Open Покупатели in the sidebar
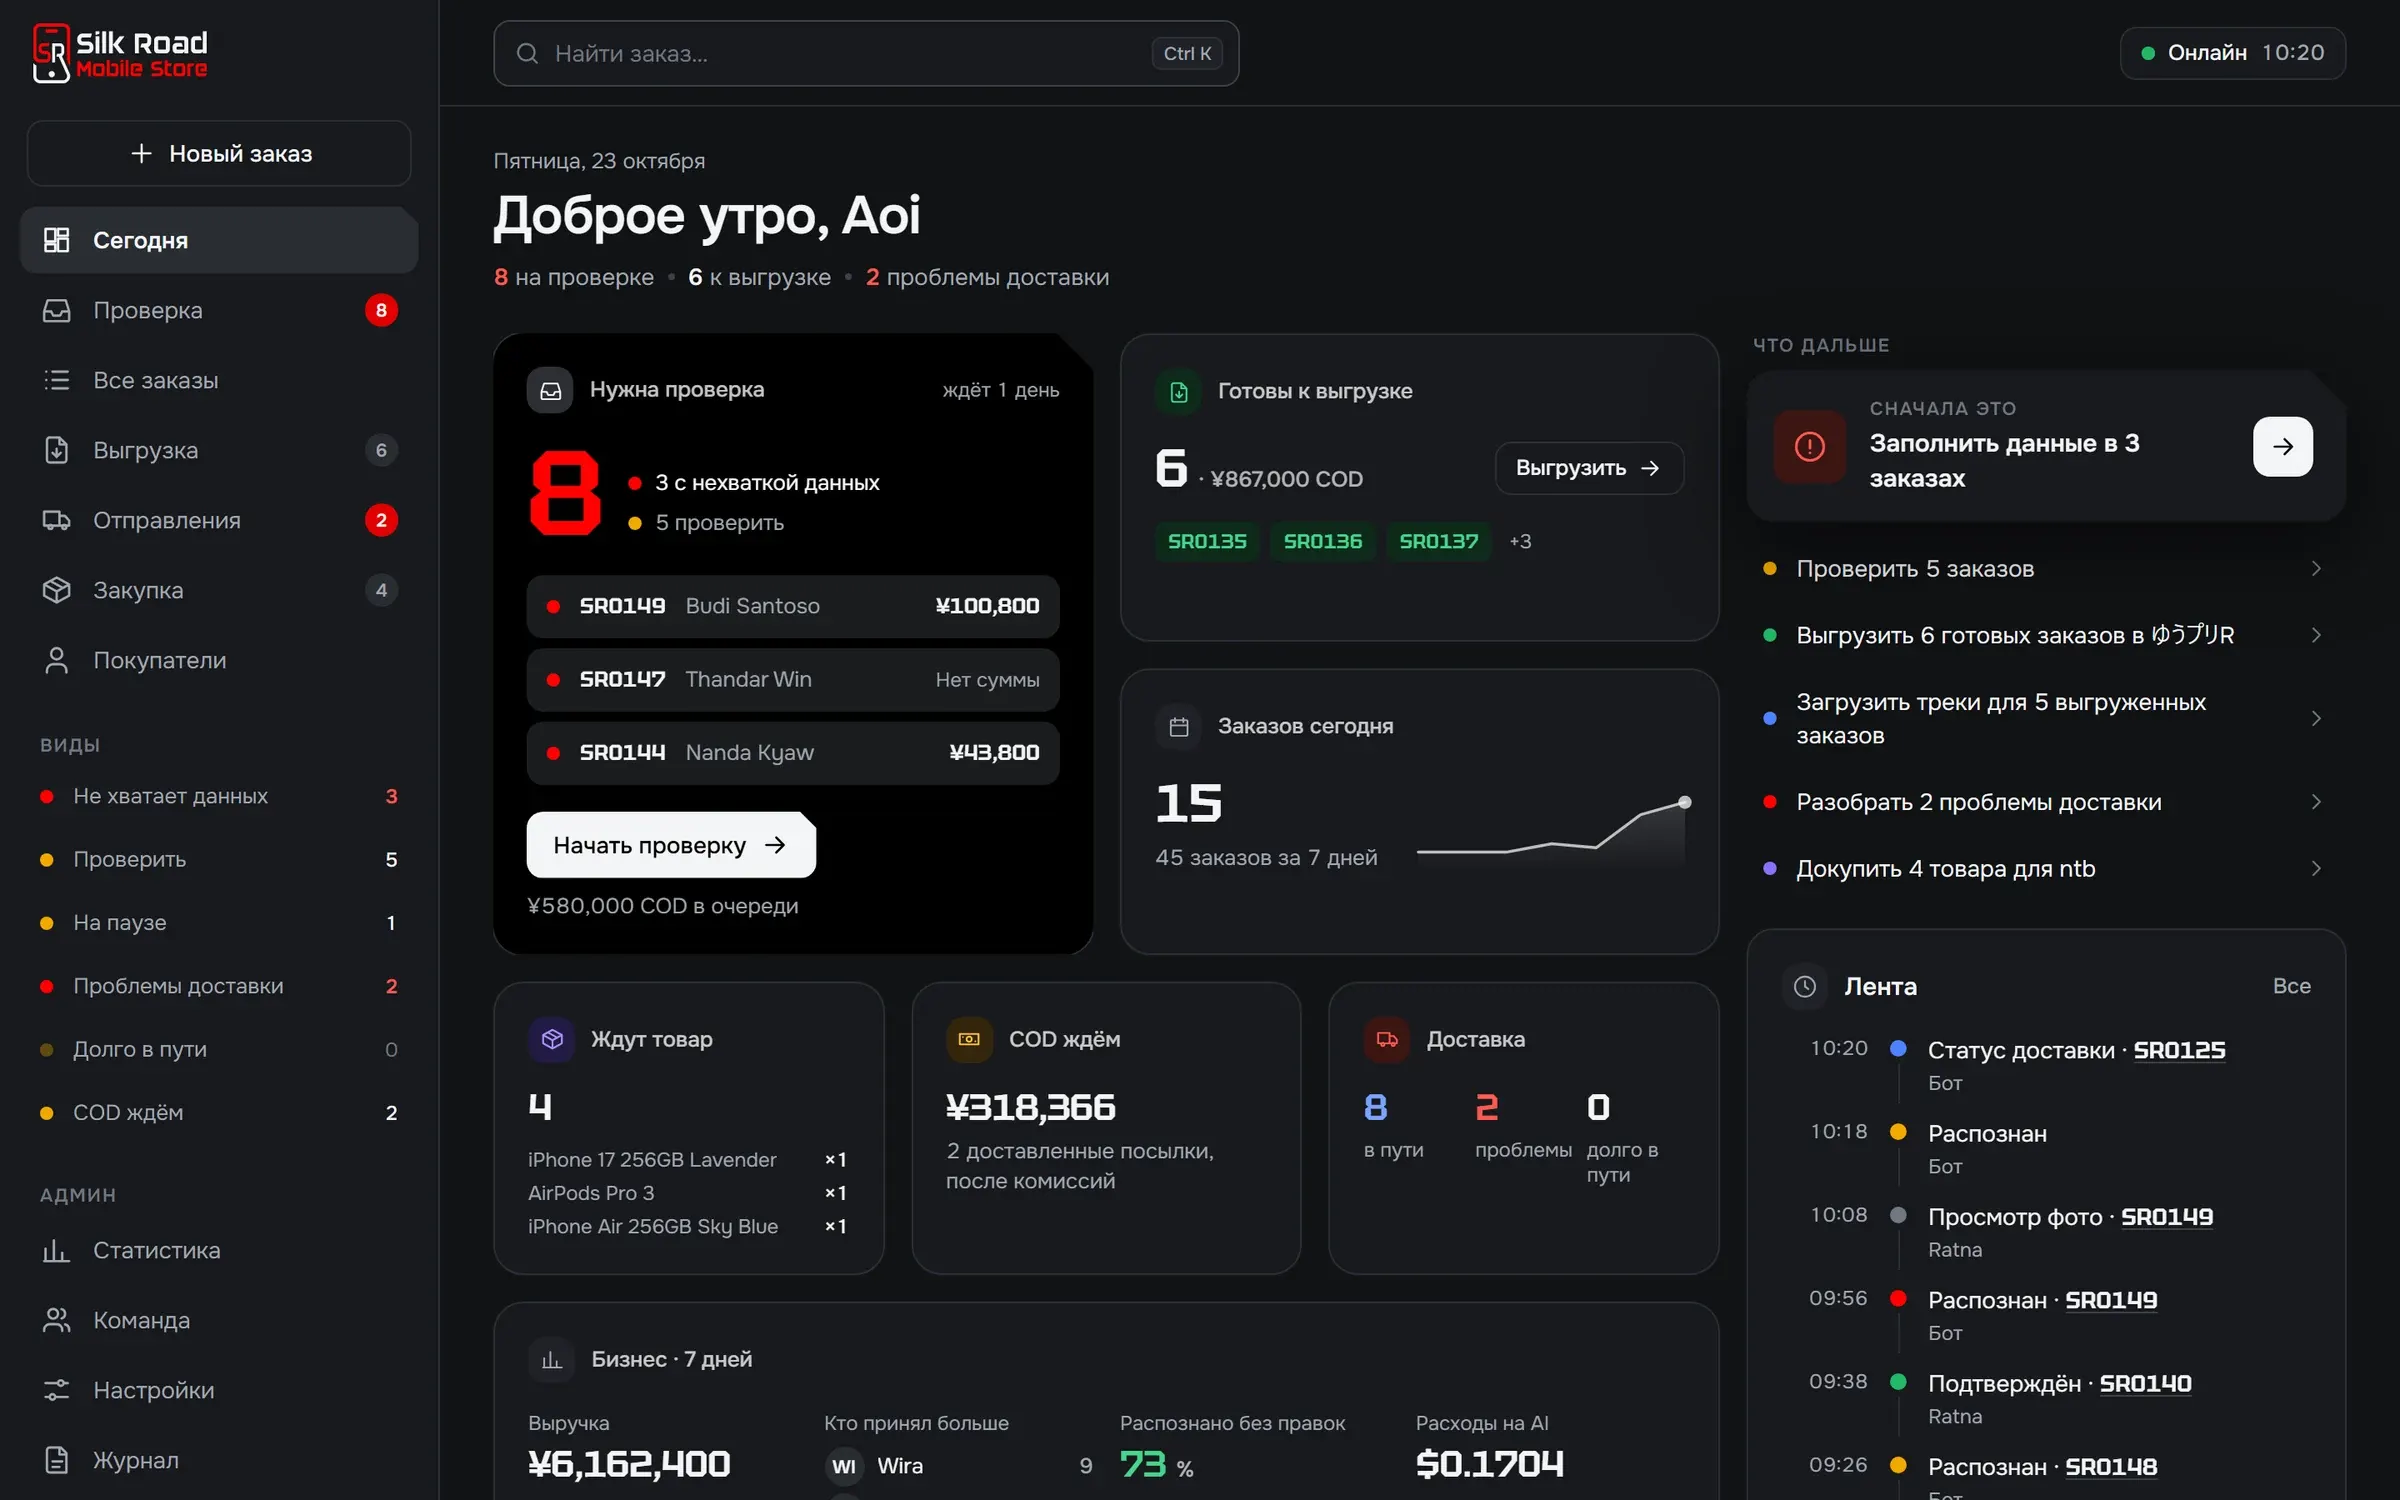The height and width of the screenshot is (1500, 2400). (219, 660)
